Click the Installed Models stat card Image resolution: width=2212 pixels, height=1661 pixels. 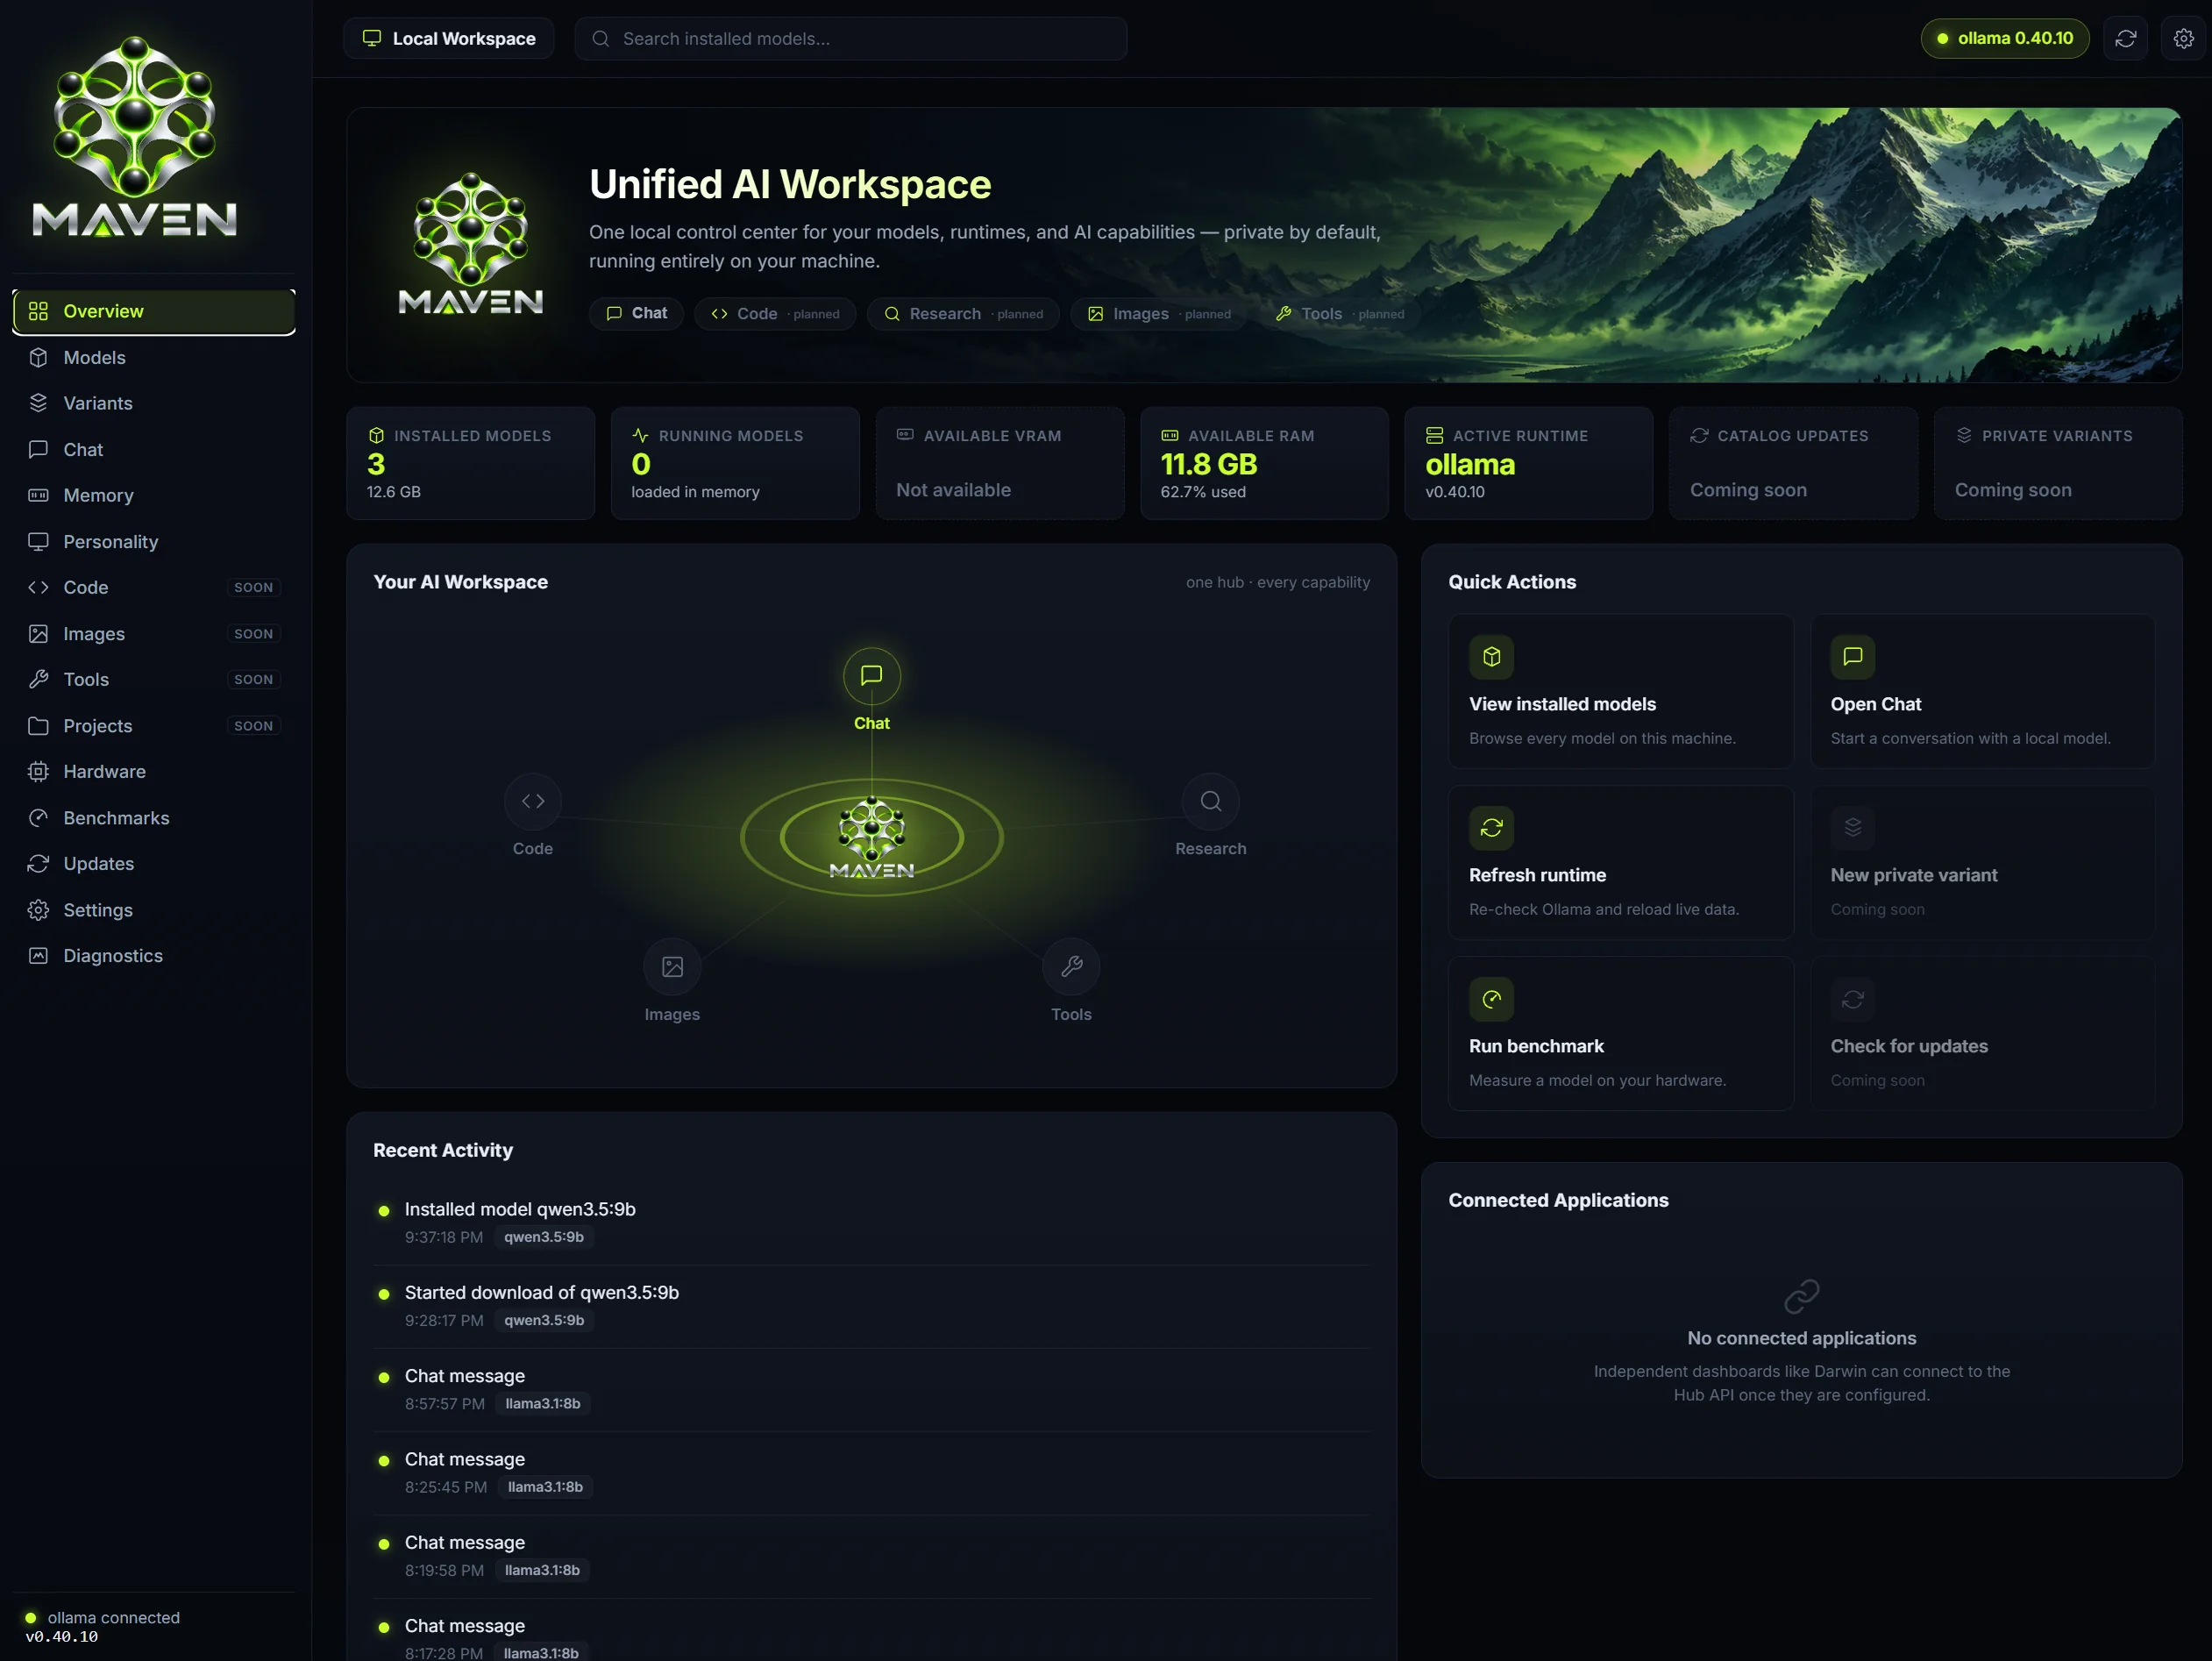(x=470, y=463)
